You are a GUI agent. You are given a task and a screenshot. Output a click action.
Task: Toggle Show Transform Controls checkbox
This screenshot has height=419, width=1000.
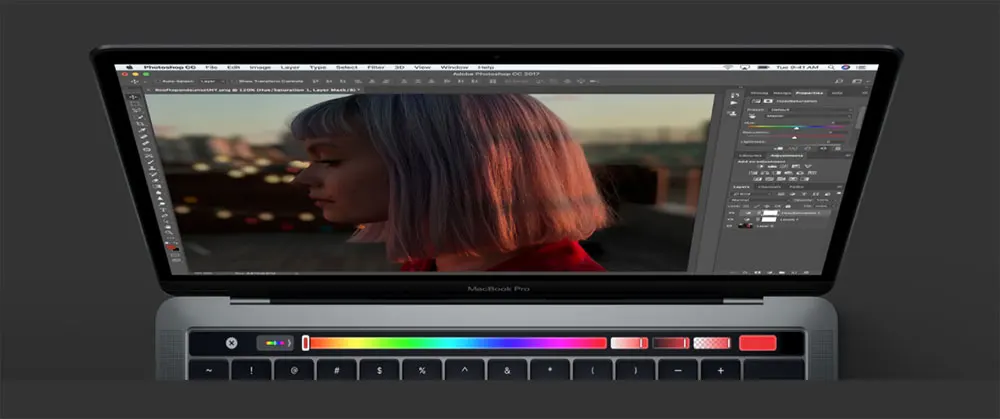pos(234,82)
